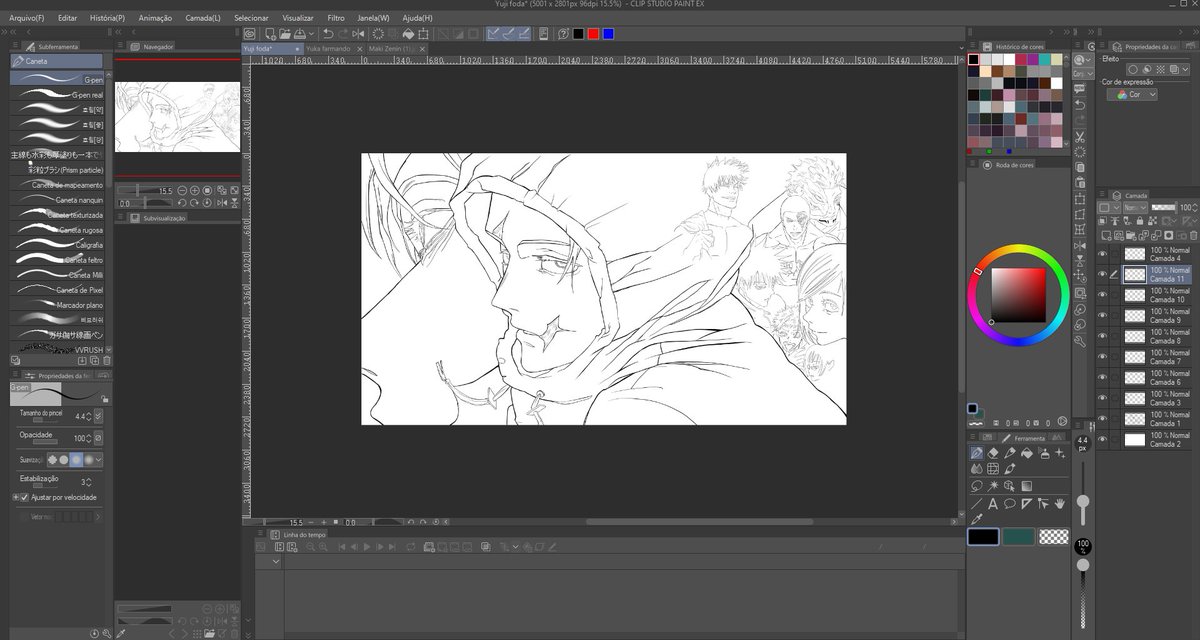1200x640 pixels.
Task: Select the Marcador plano sub tool
Action: point(58,304)
